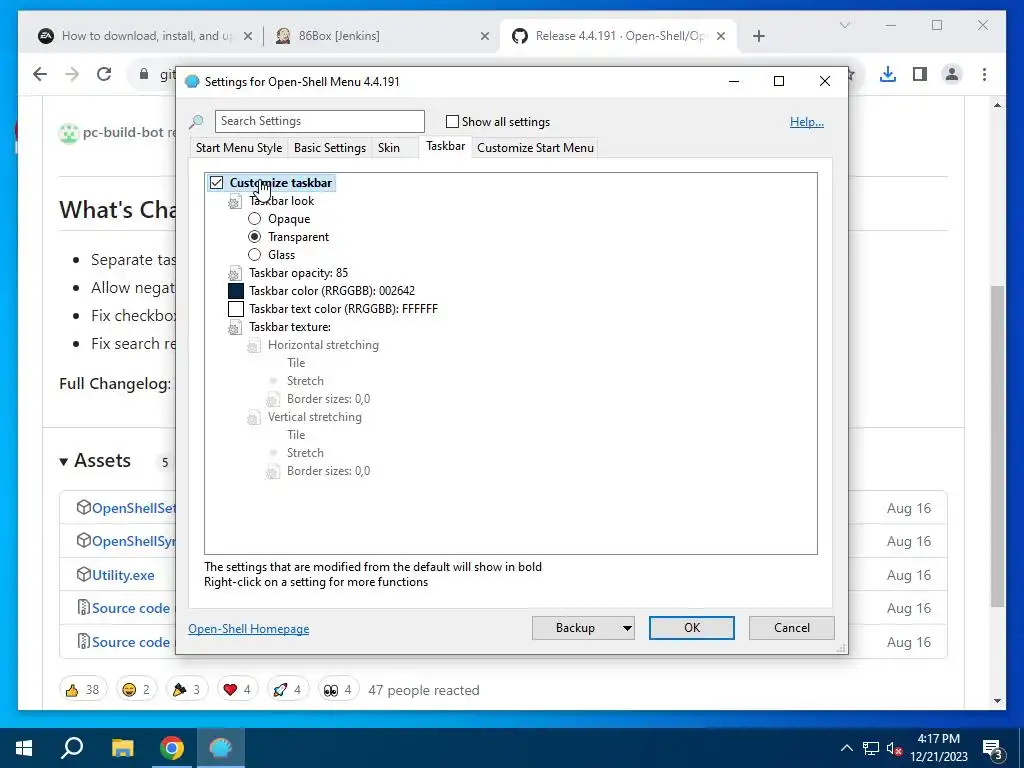Open a new Chrome tab with plus icon
1024x768 pixels.
tap(759, 36)
